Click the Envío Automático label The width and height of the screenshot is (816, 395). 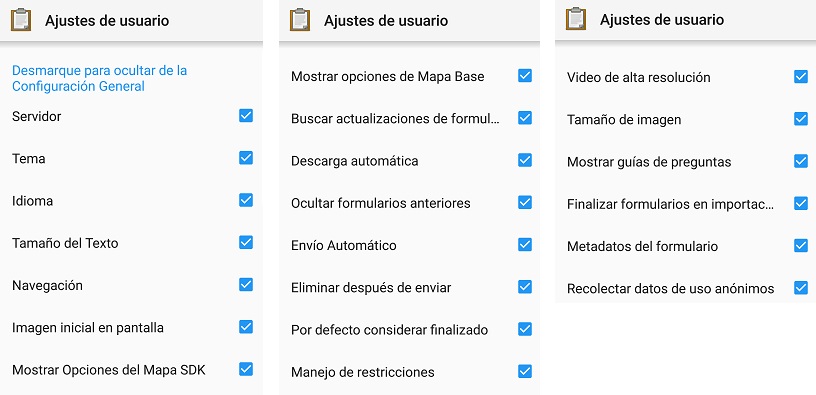point(343,245)
